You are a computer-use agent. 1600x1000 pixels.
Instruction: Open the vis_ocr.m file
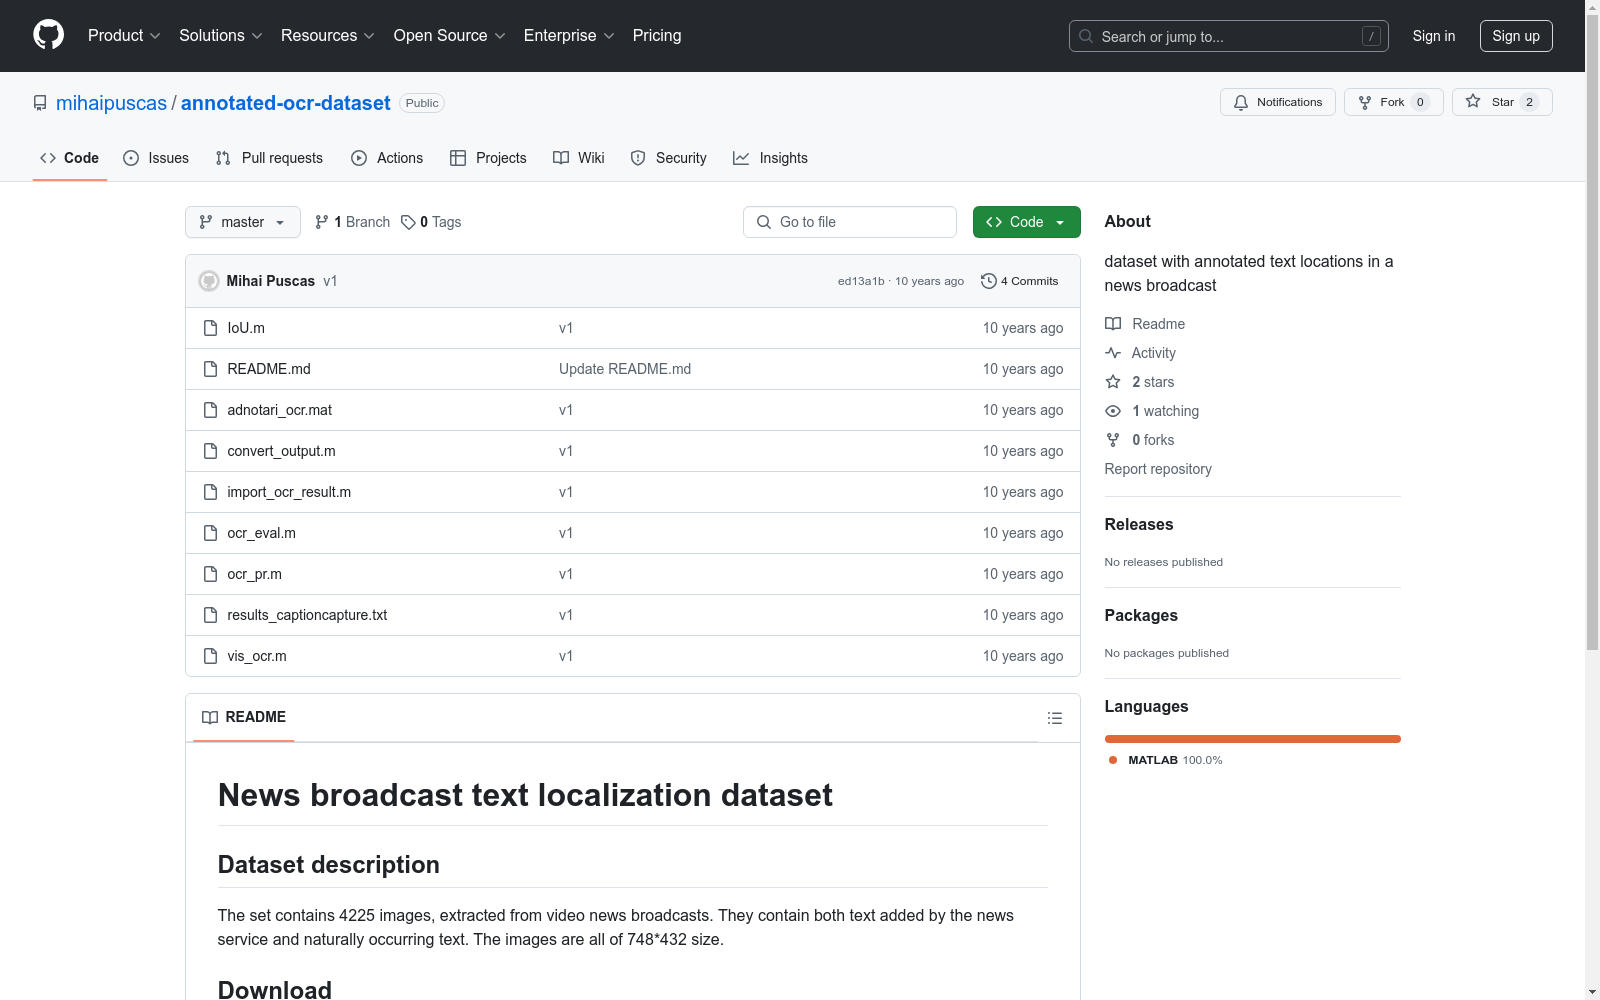point(257,656)
